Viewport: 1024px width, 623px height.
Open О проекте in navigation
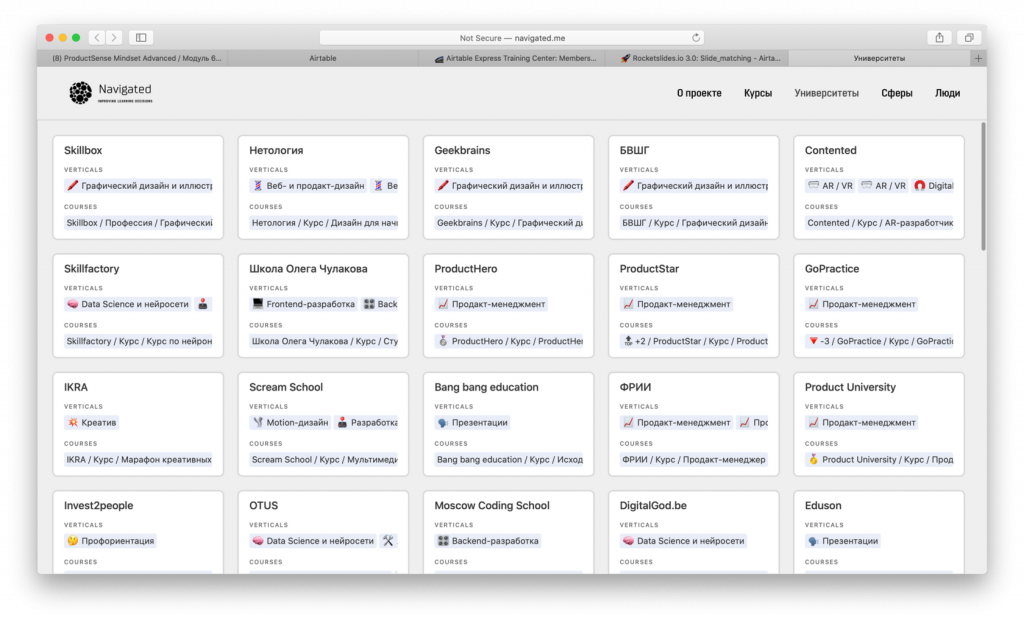699,93
